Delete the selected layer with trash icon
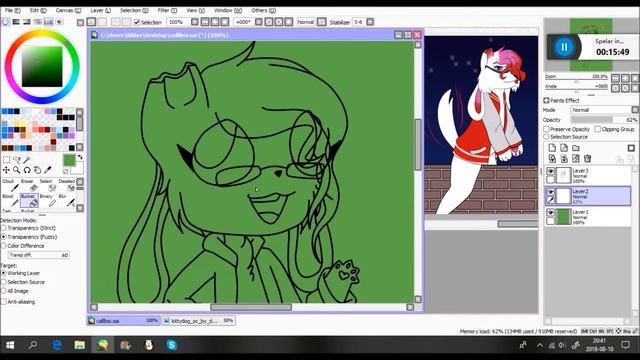640x360 pixels. [x=587, y=158]
